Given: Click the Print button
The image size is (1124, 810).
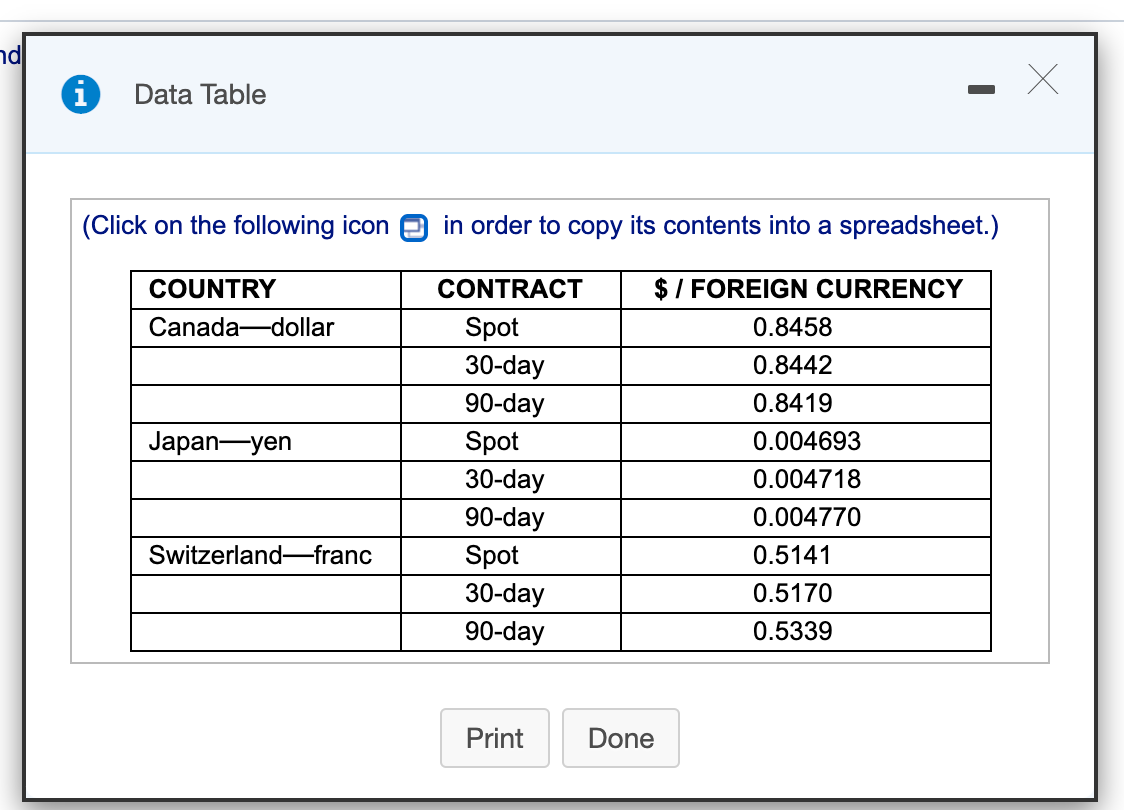Looking at the screenshot, I should click(495, 738).
